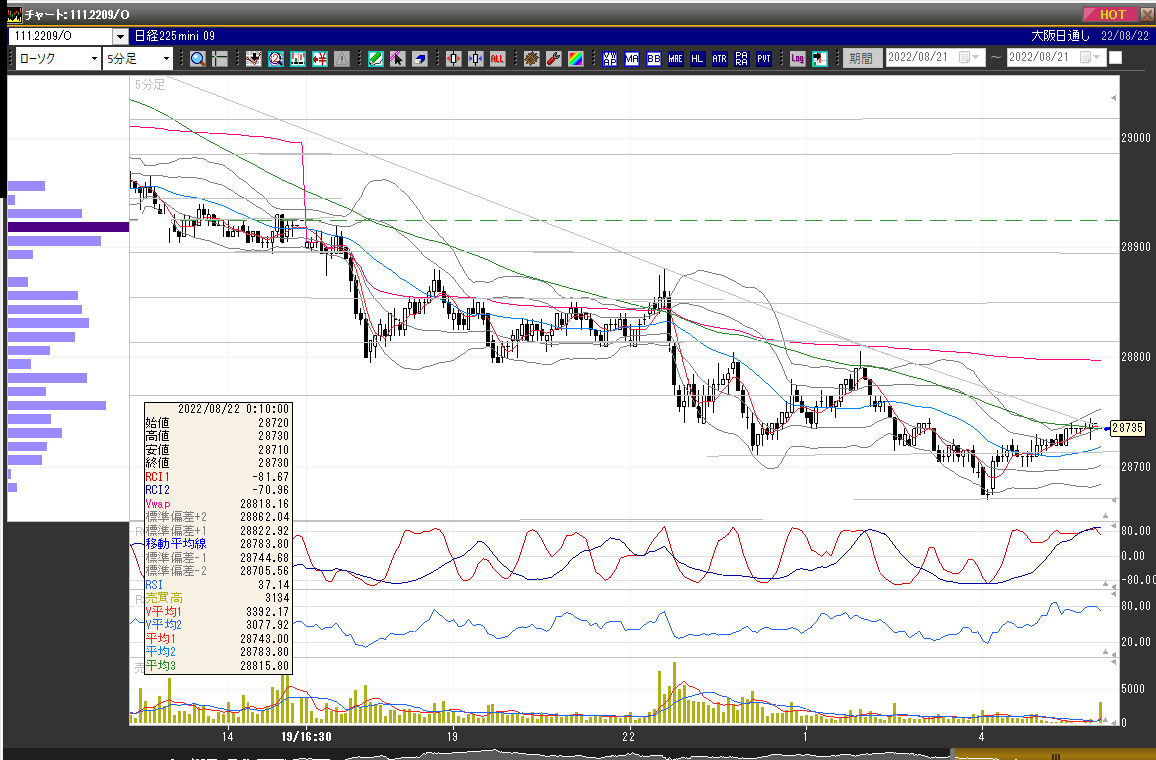
Task: Tick the checkbox after the end date
Action: 1115,57
